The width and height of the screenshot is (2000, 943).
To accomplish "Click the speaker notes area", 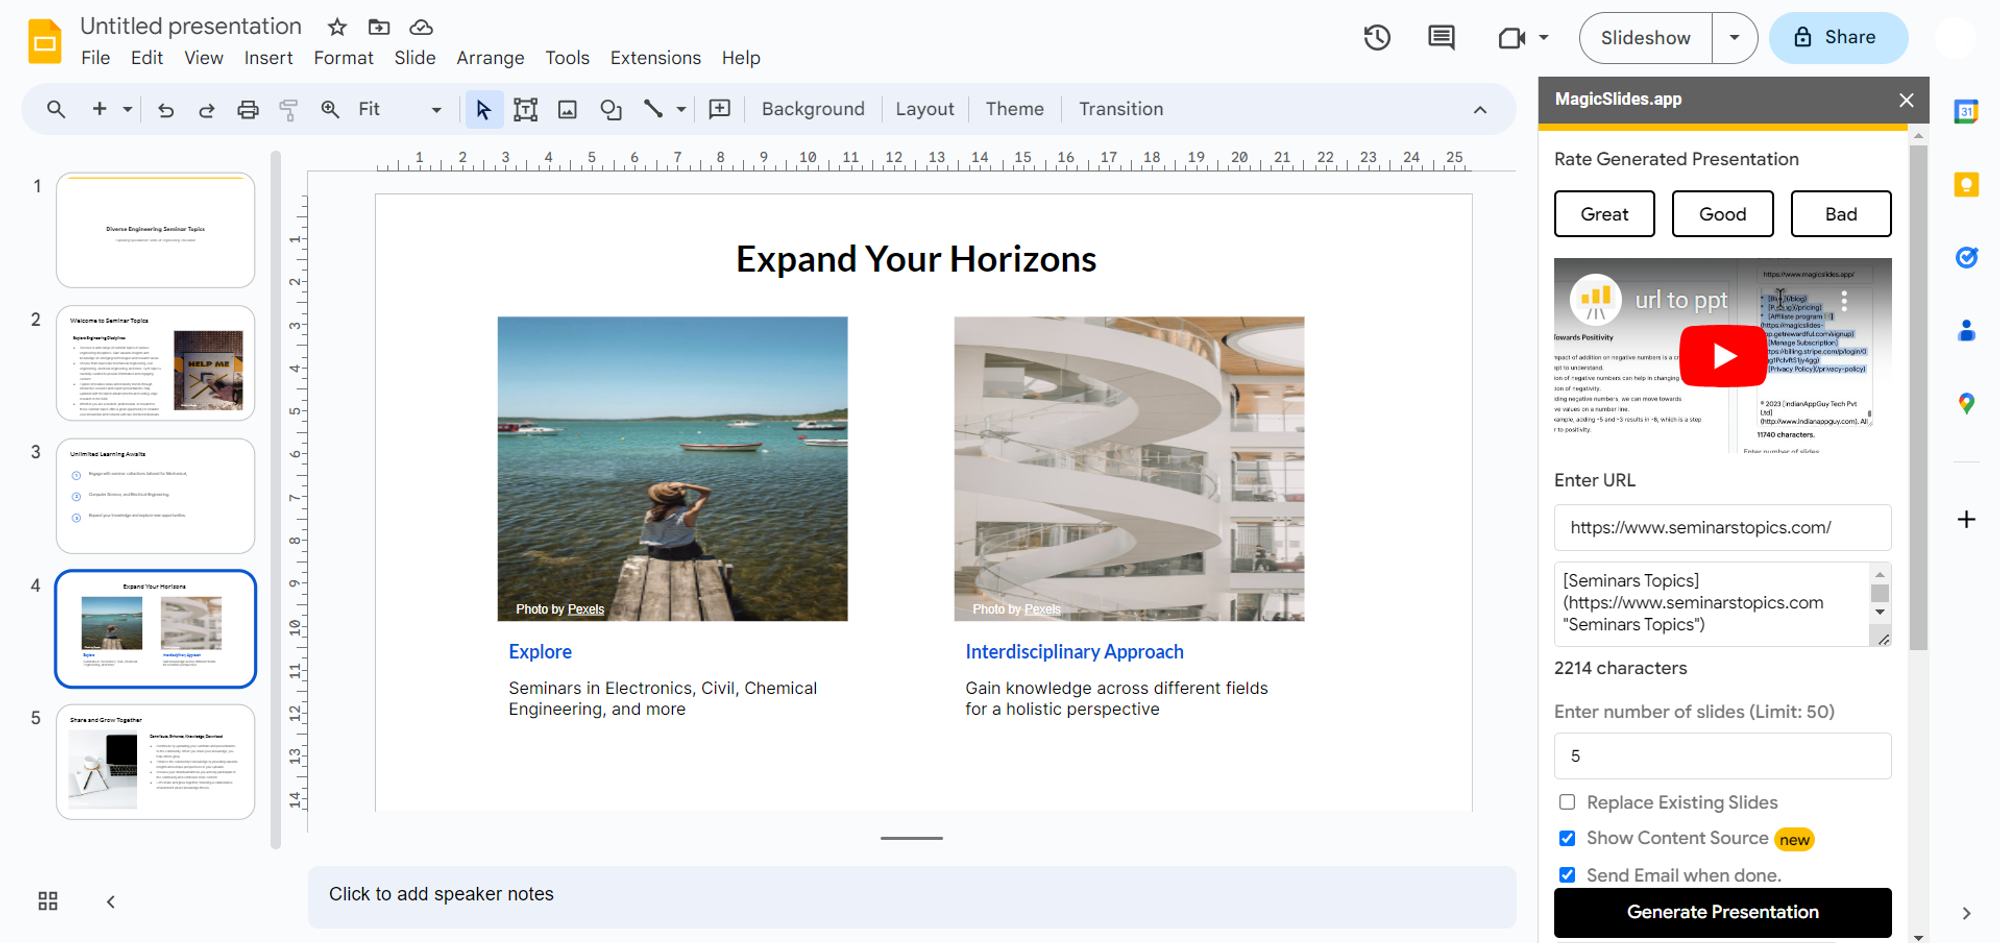I will (x=911, y=895).
